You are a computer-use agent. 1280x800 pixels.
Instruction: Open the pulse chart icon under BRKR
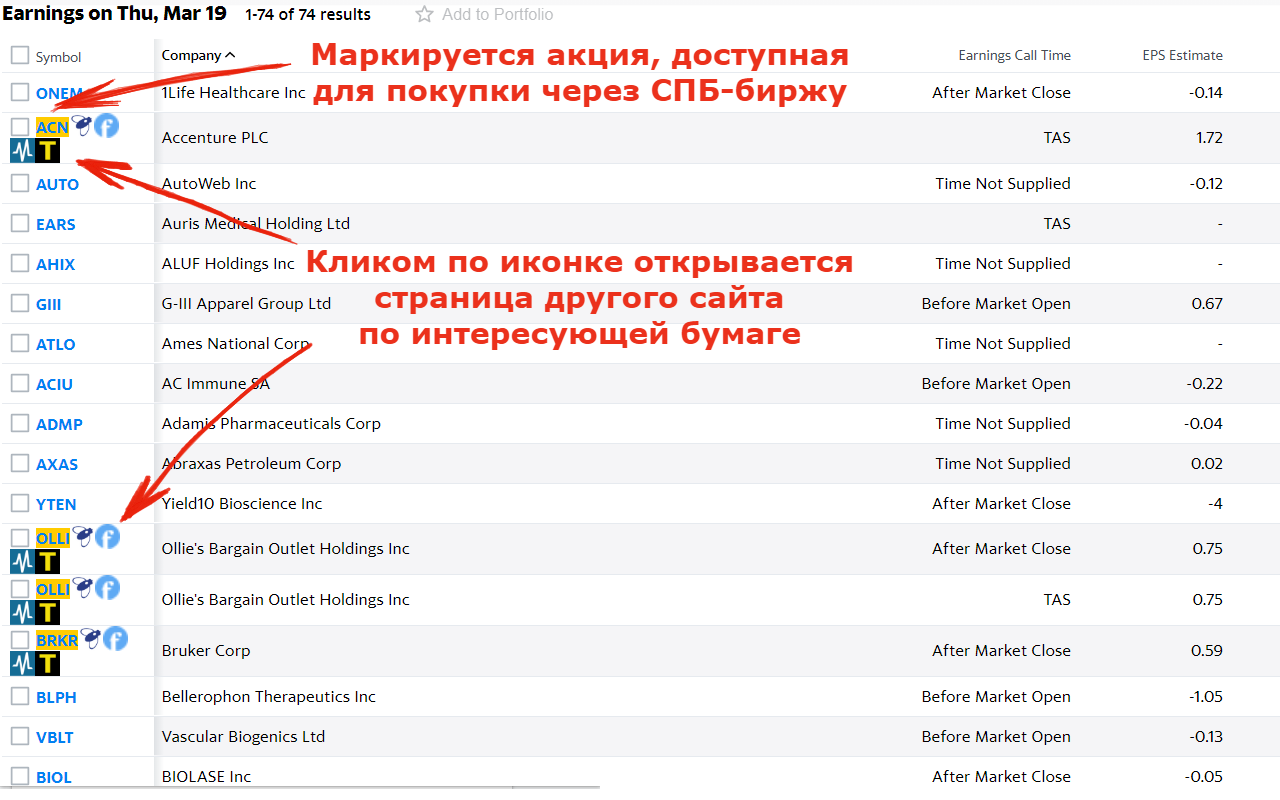coord(22,664)
